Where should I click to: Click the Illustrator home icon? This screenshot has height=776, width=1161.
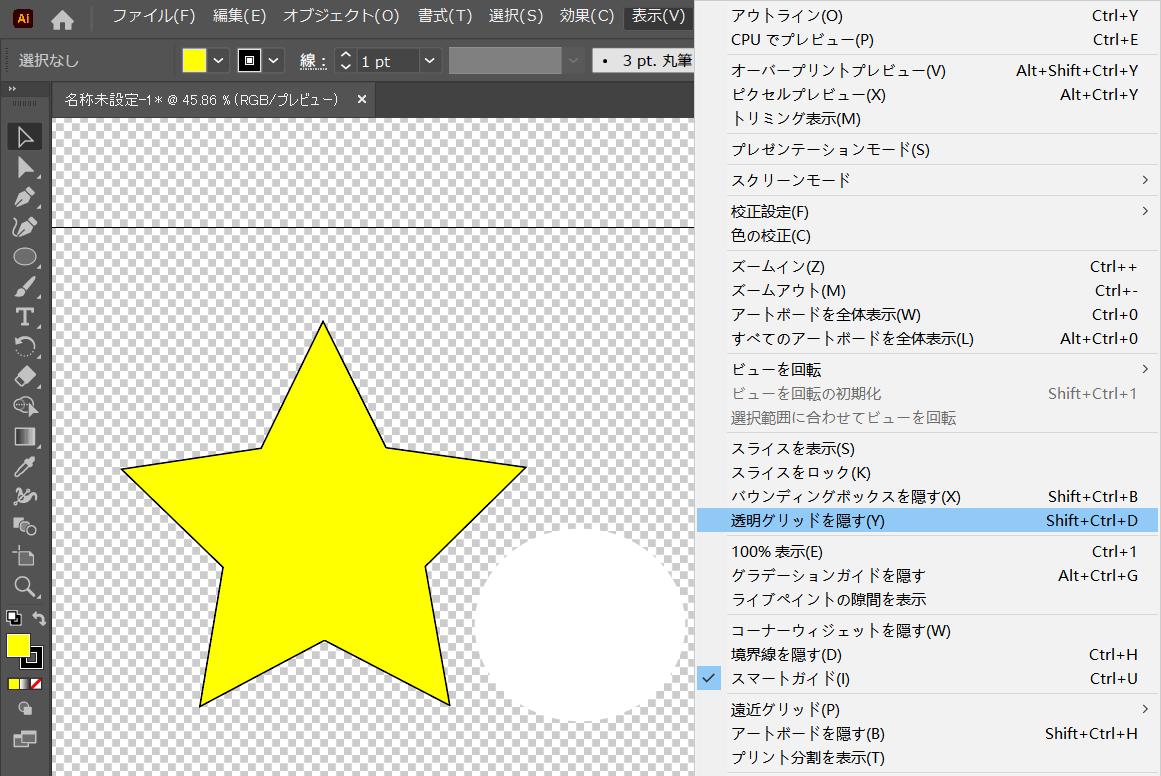(x=60, y=18)
